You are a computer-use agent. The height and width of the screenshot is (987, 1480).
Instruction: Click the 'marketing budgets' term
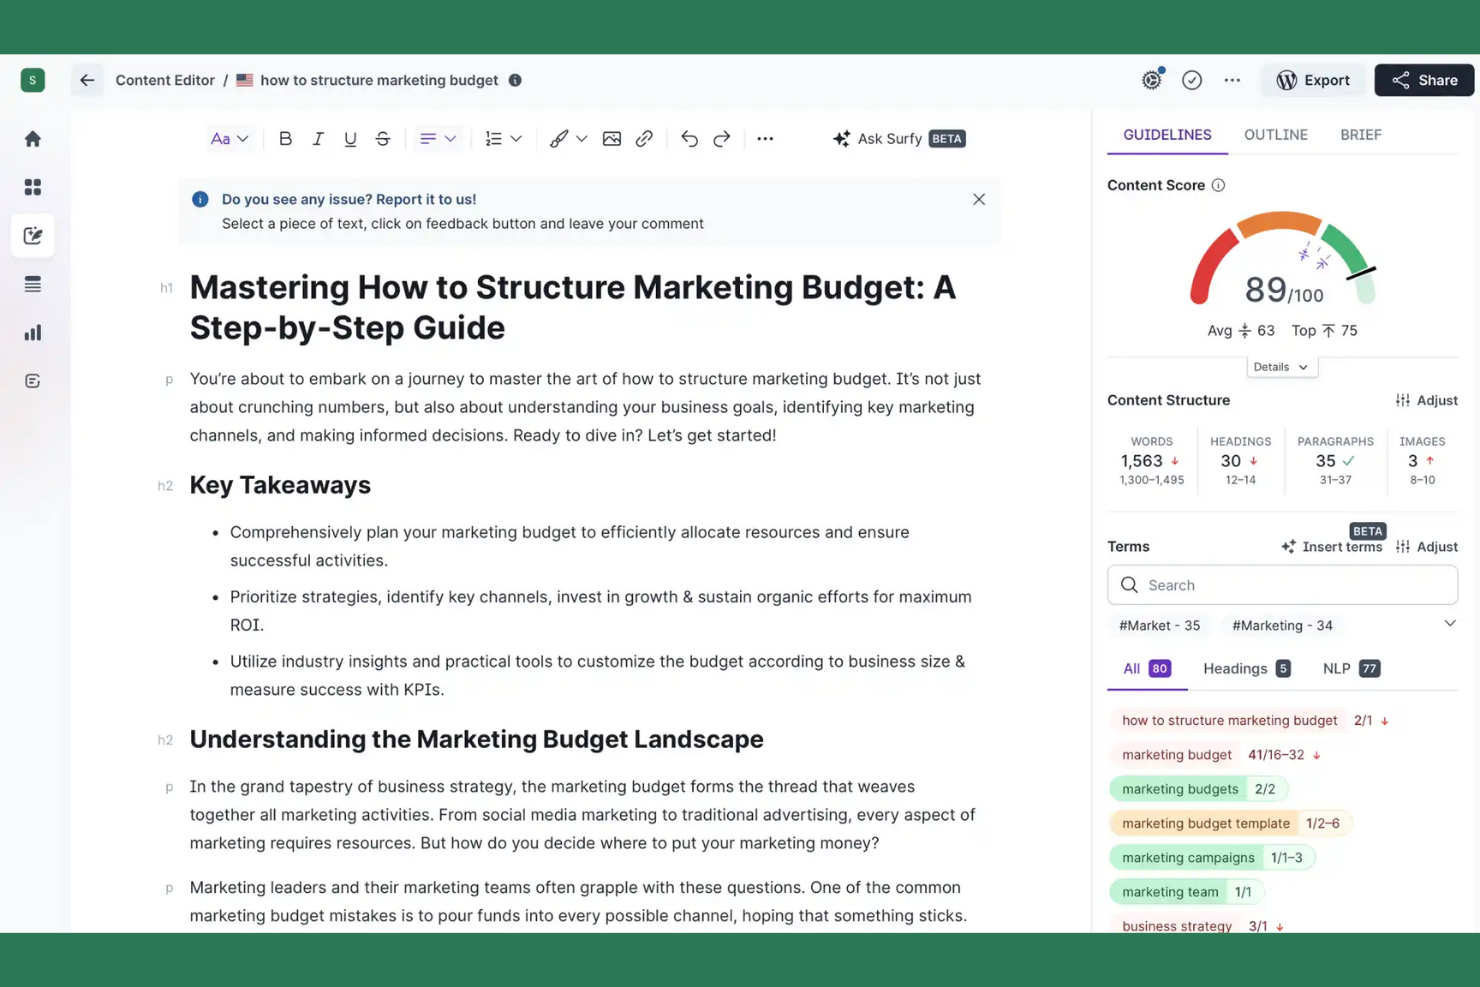[1198, 789]
